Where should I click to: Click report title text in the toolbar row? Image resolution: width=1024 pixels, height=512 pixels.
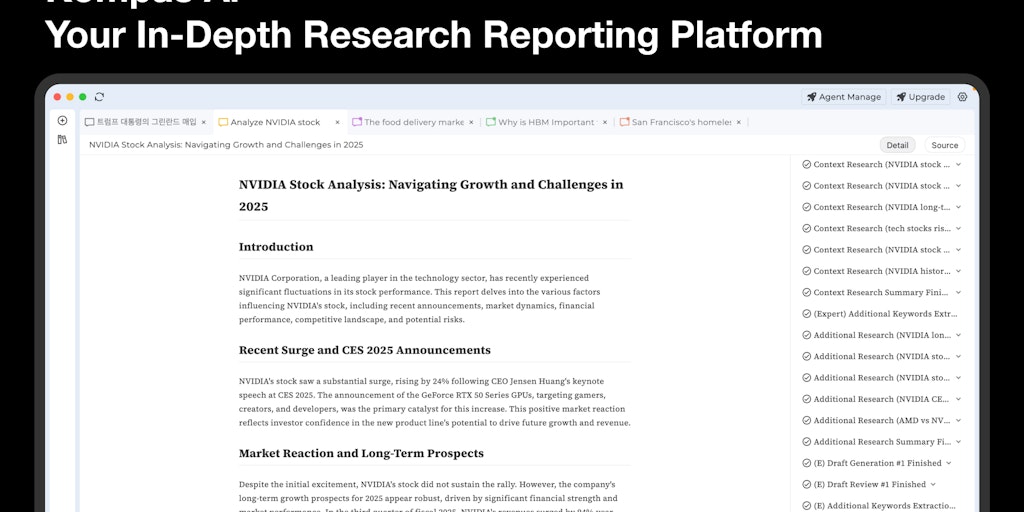226,145
